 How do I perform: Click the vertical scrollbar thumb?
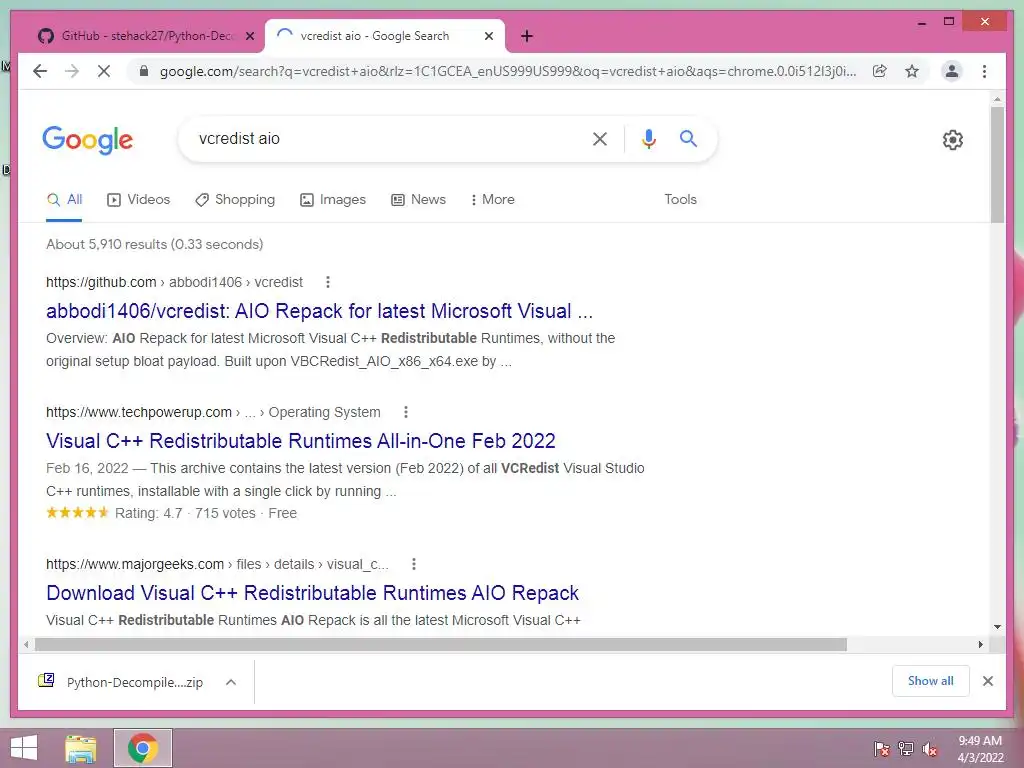(x=997, y=165)
